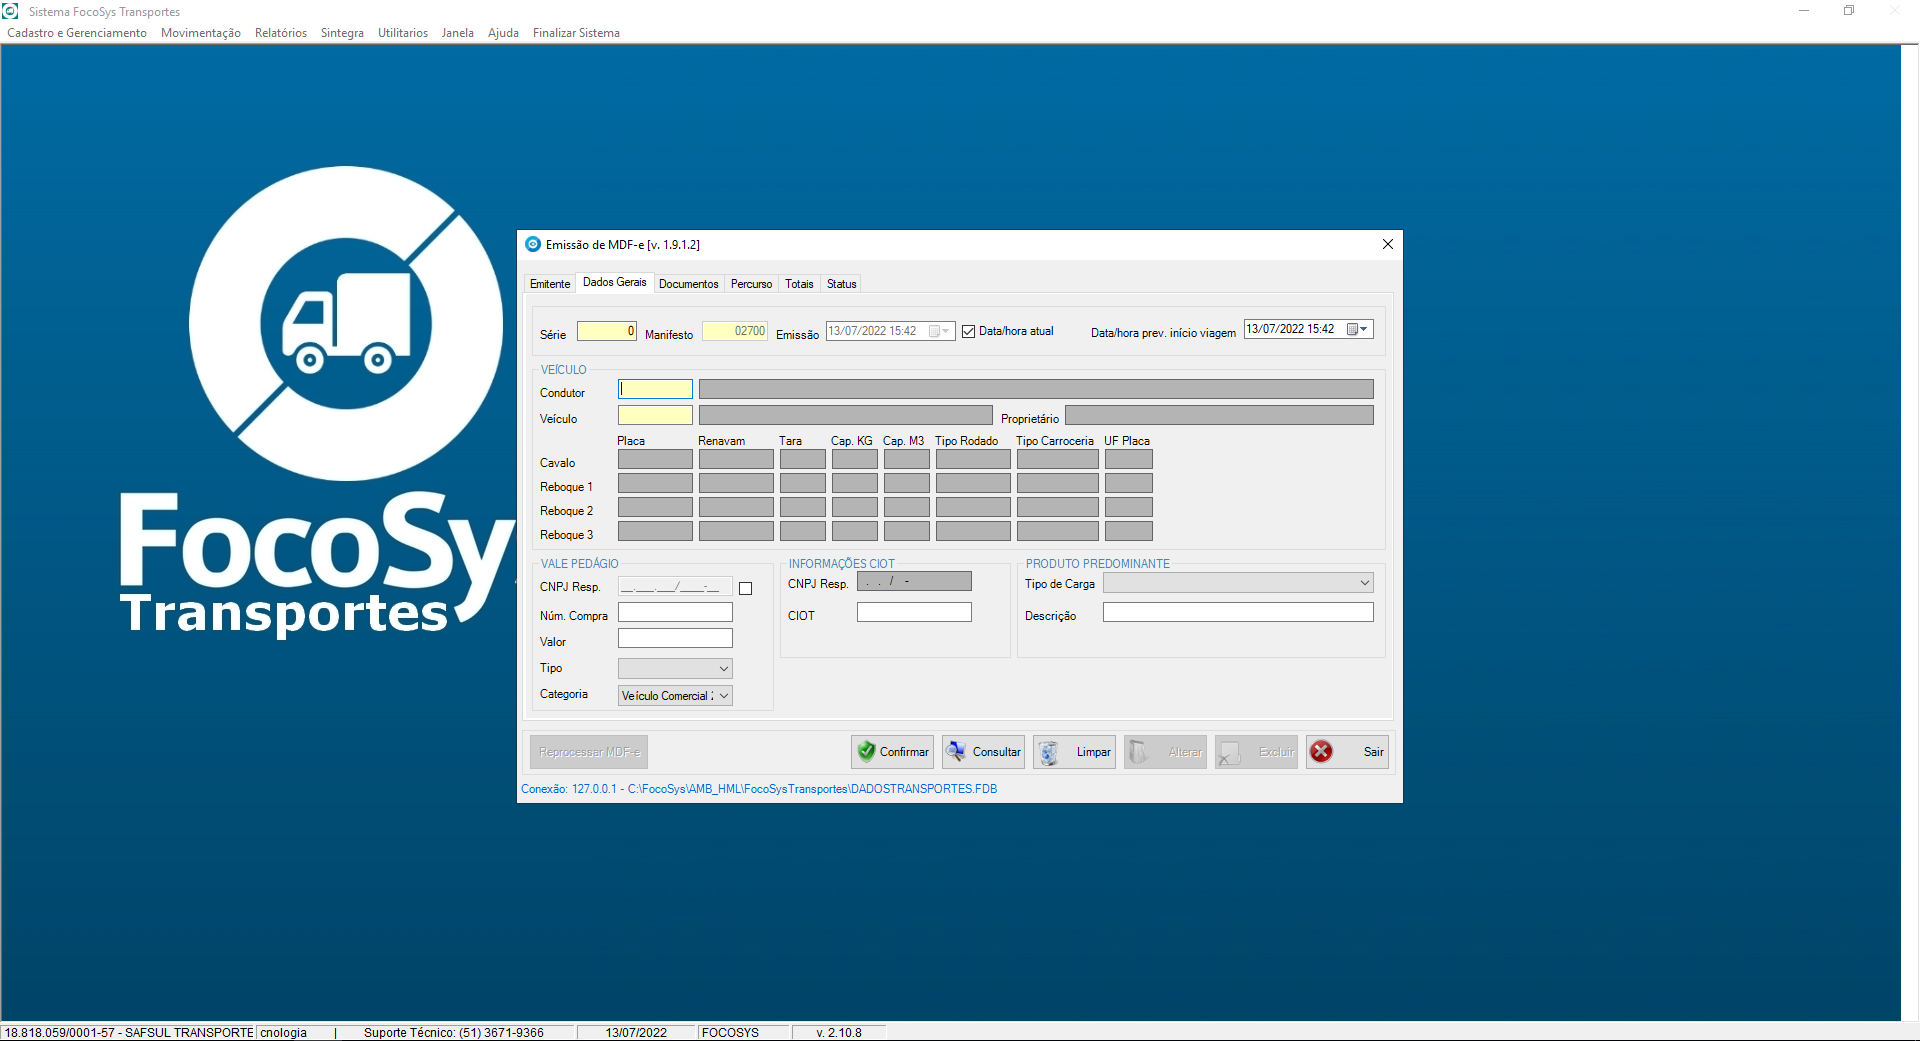Switch to the Documentos tab

tap(689, 284)
